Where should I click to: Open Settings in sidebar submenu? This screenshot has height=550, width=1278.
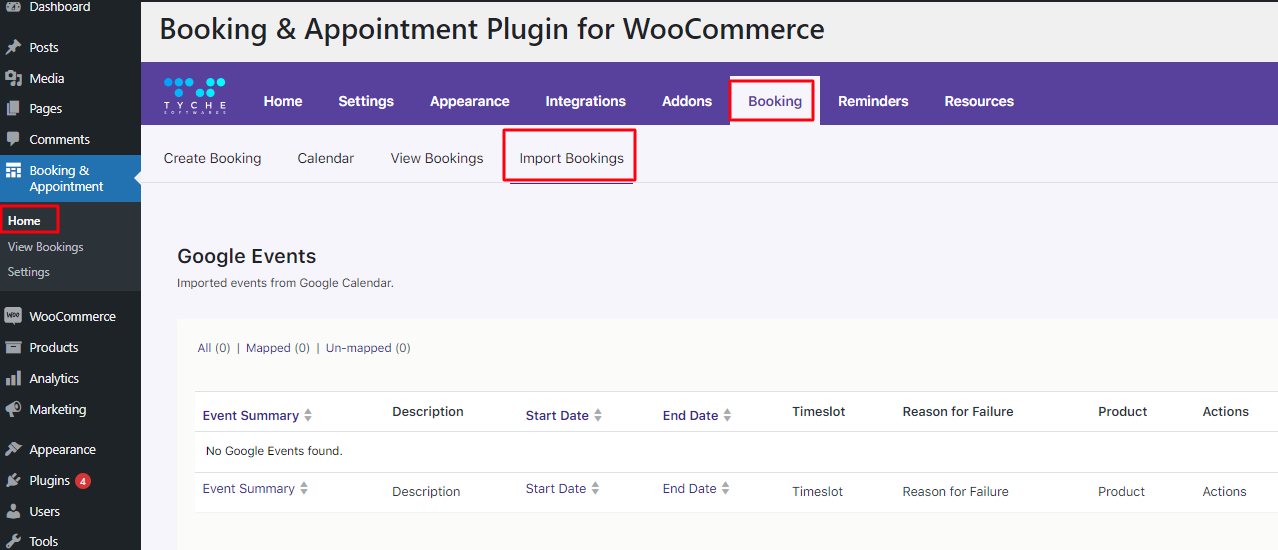pos(29,272)
